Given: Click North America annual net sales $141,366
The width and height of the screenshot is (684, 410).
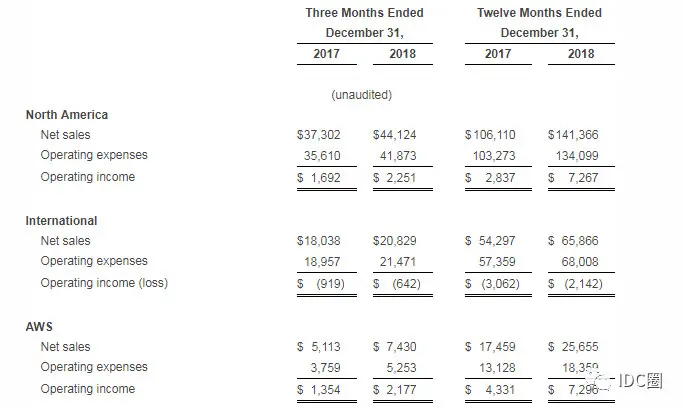Looking at the screenshot, I should click(x=573, y=135).
